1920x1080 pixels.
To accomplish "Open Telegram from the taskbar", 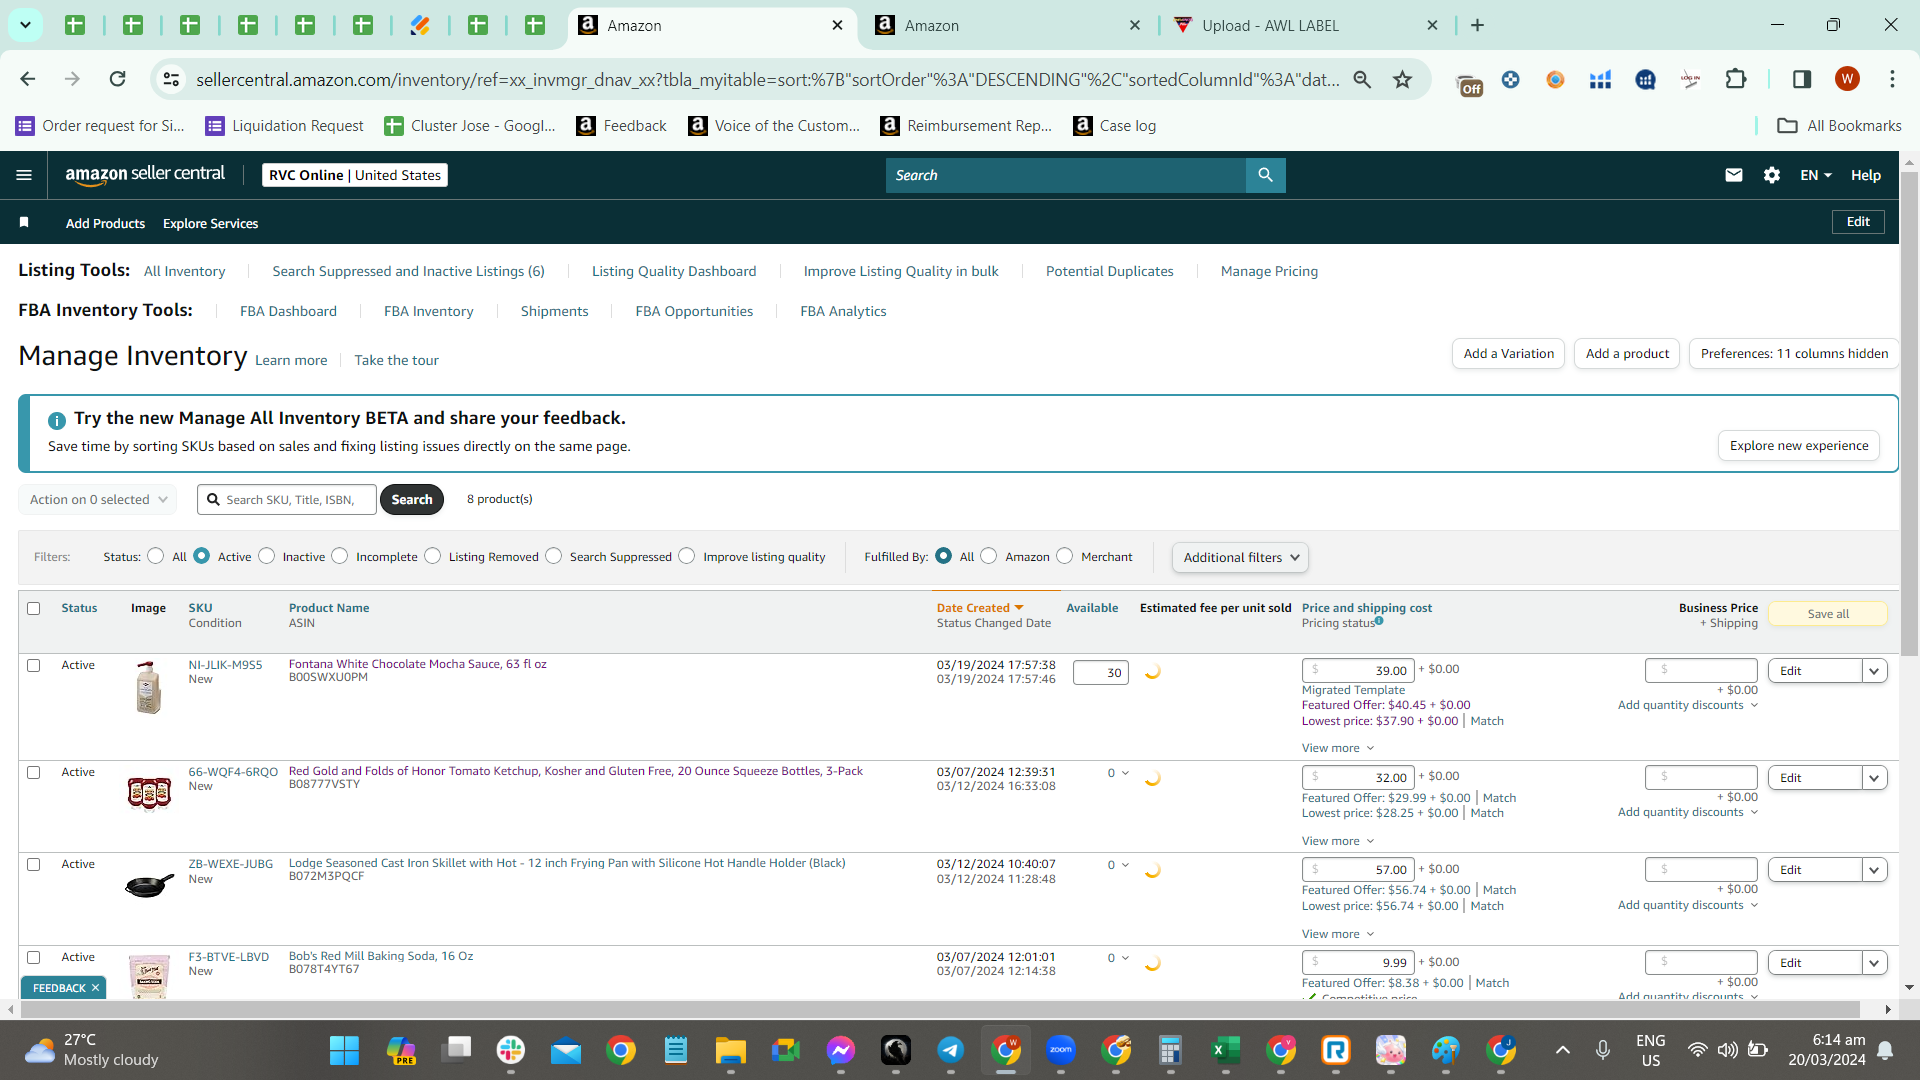I will [x=951, y=1050].
